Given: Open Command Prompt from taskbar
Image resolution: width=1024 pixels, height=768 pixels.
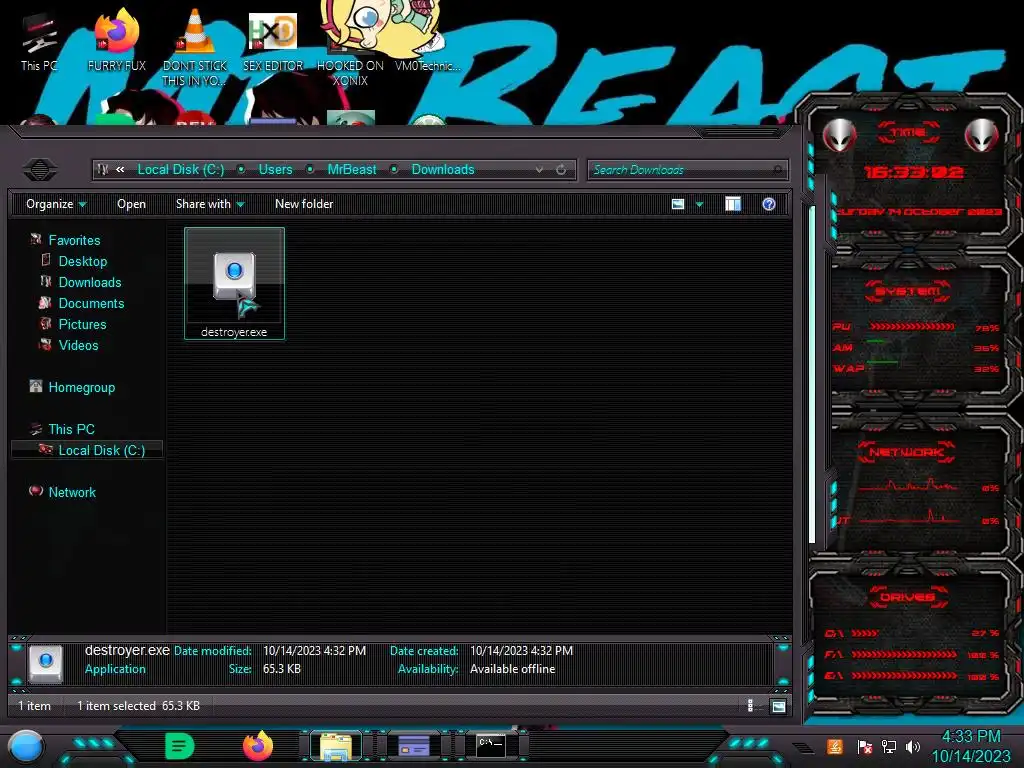Looking at the screenshot, I should click(491, 746).
